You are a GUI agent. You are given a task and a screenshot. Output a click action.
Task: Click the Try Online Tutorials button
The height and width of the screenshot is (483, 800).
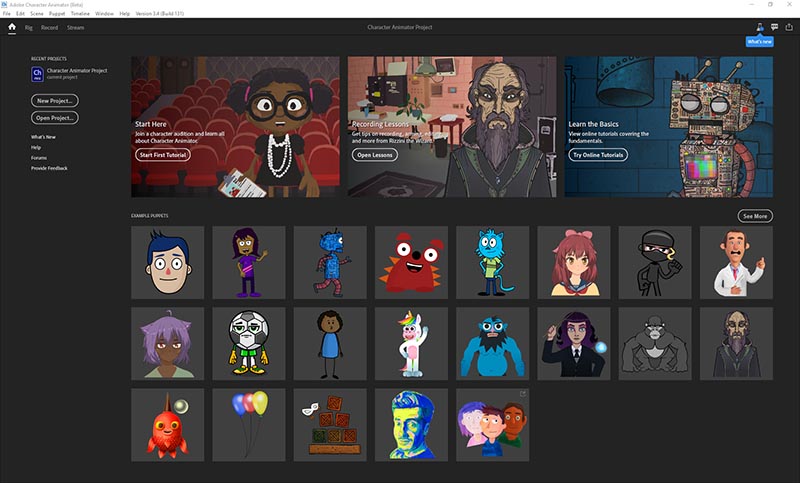click(598, 155)
